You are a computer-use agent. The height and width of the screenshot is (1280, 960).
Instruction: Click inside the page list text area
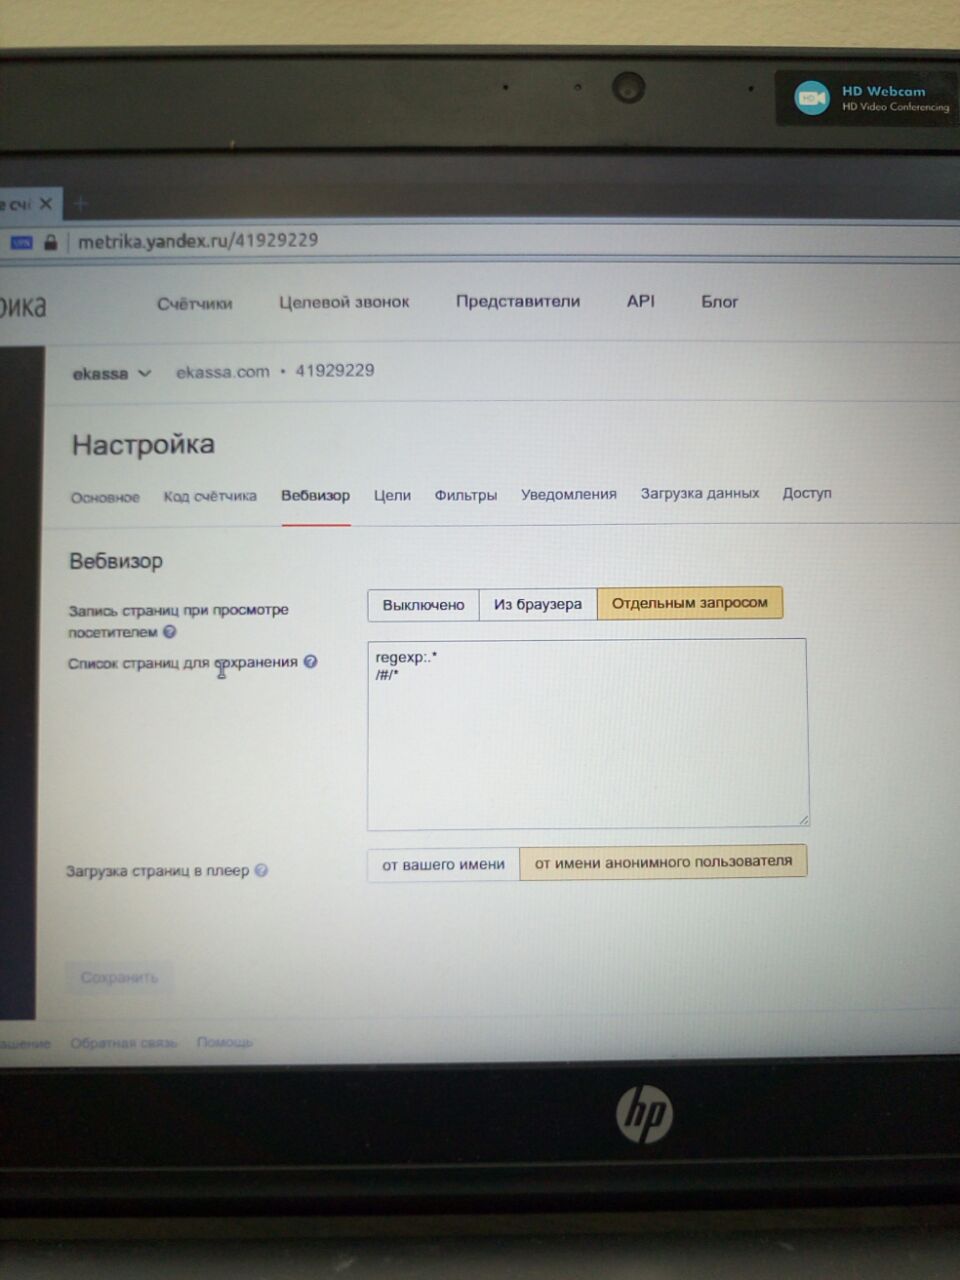[x=587, y=734]
